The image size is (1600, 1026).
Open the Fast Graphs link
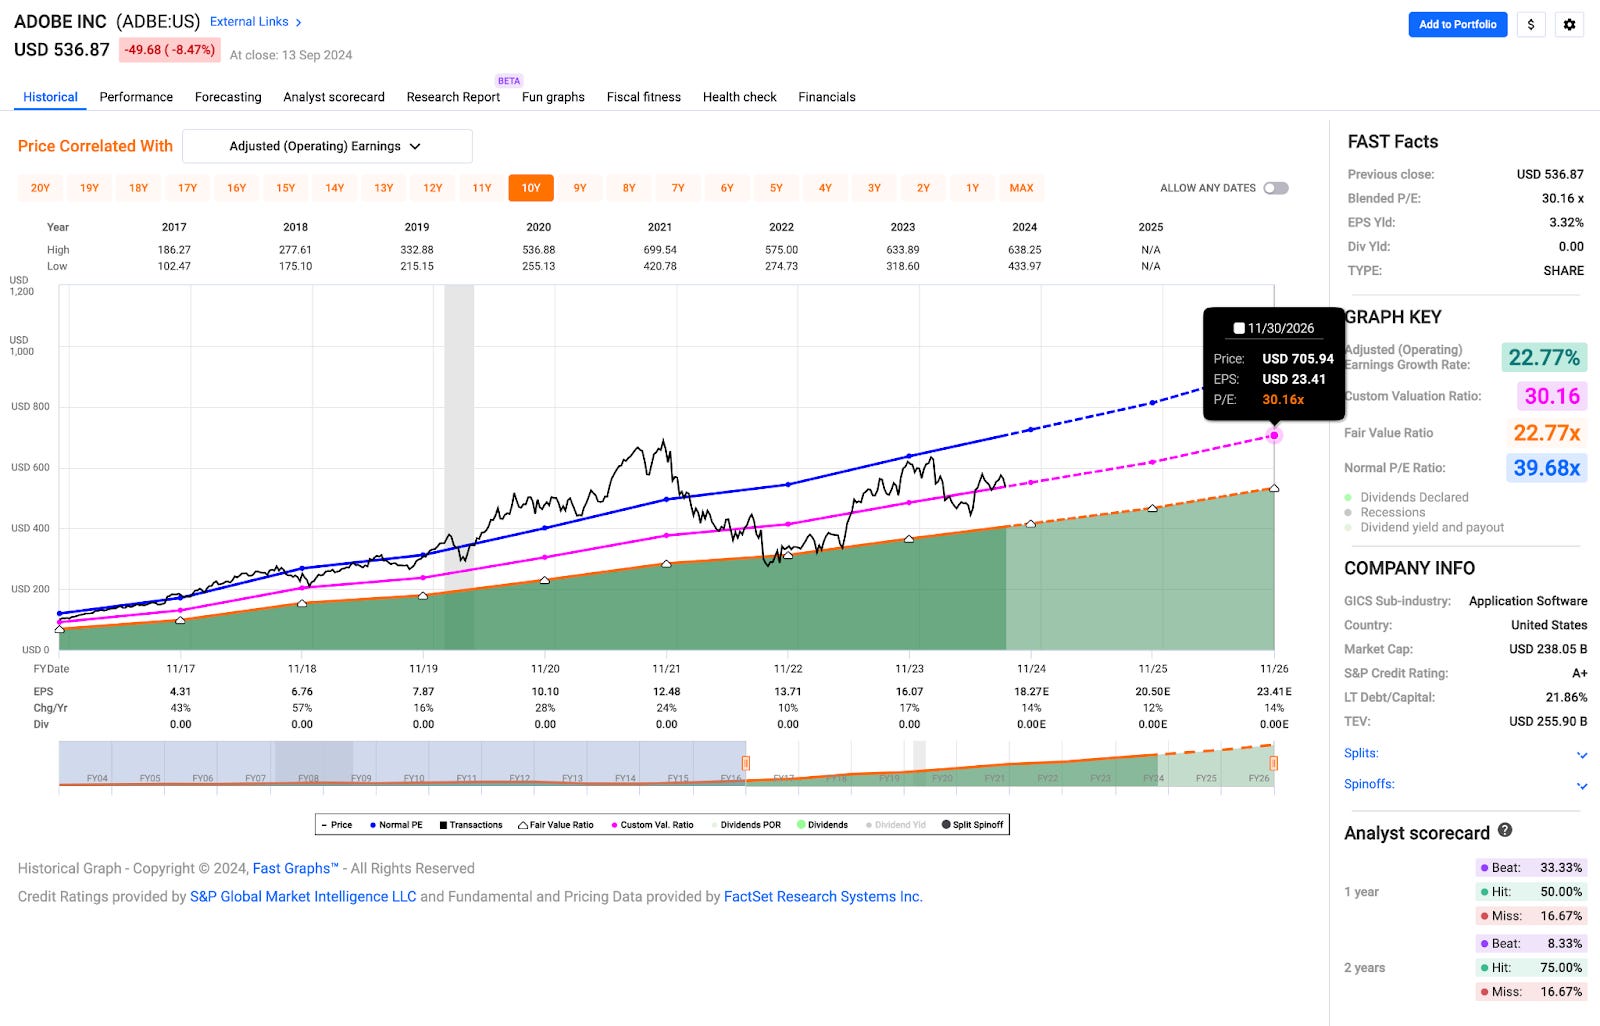click(295, 869)
